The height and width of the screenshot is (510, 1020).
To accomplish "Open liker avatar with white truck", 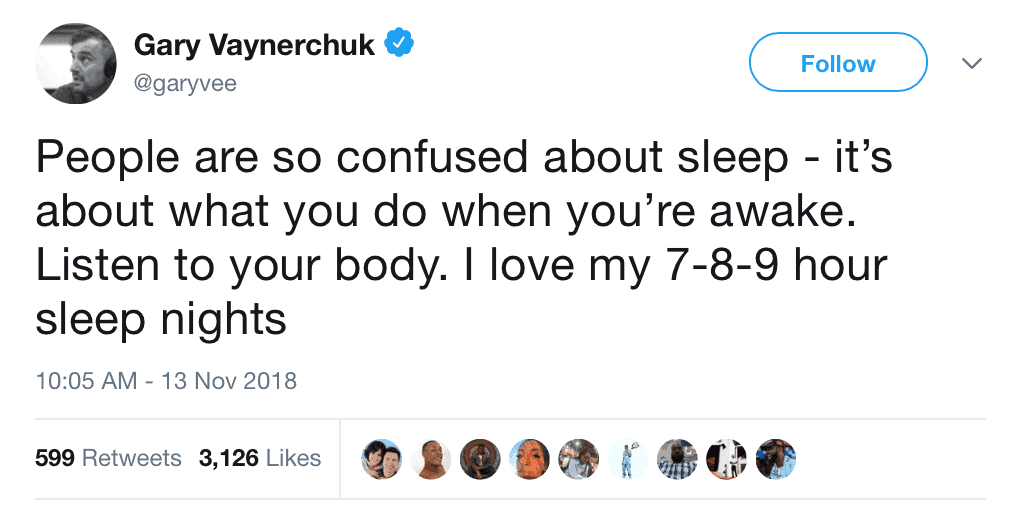I will click(727, 459).
